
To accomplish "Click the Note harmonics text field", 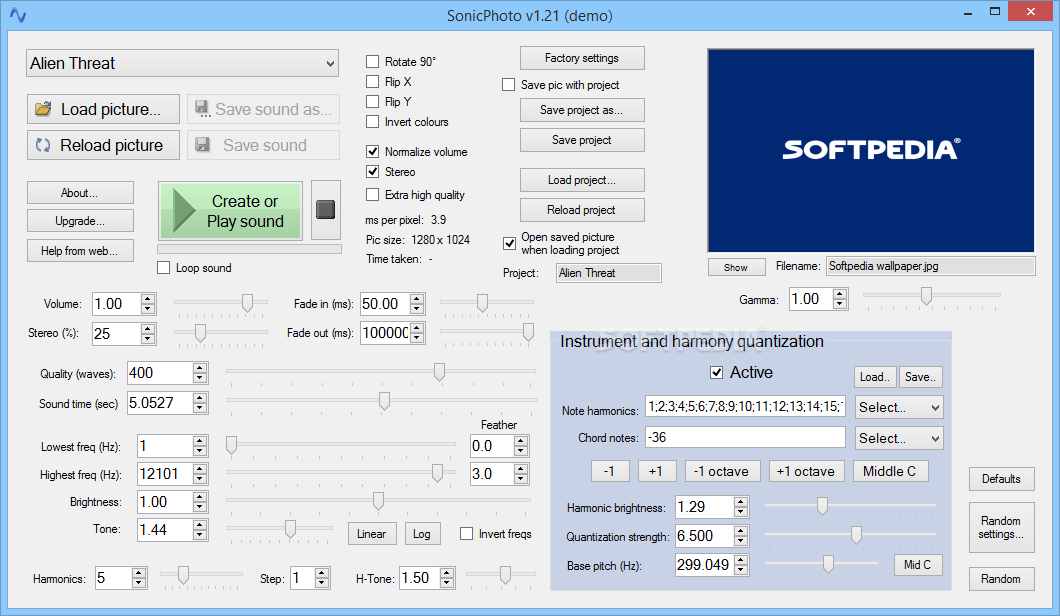I will [x=745, y=406].
